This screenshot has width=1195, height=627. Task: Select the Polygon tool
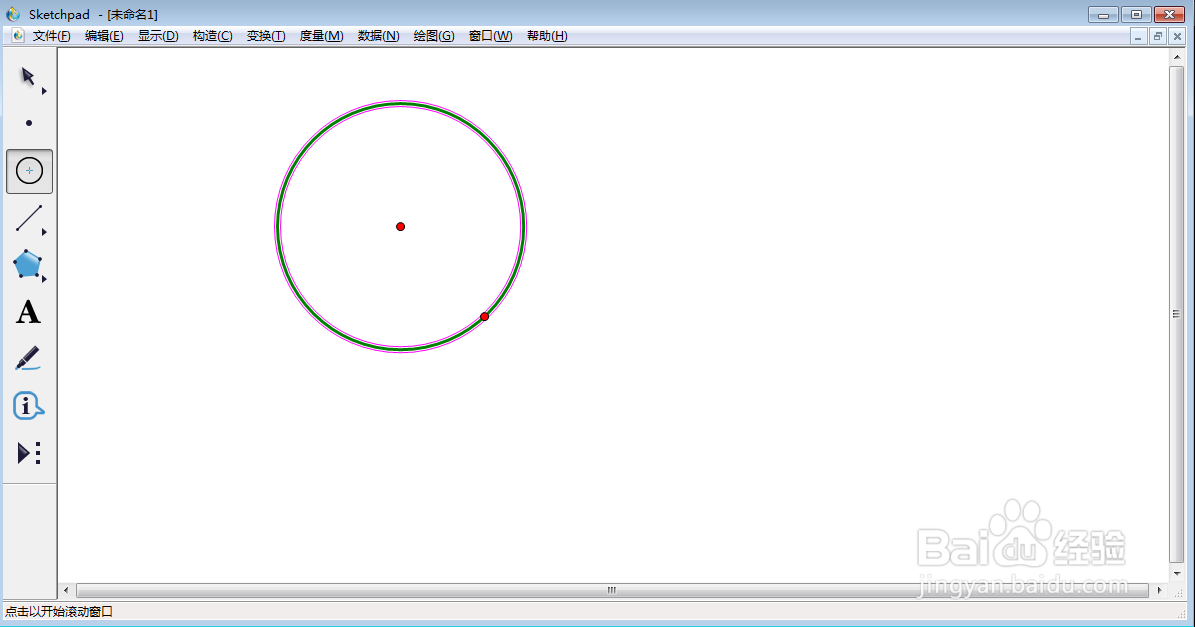click(x=27, y=264)
